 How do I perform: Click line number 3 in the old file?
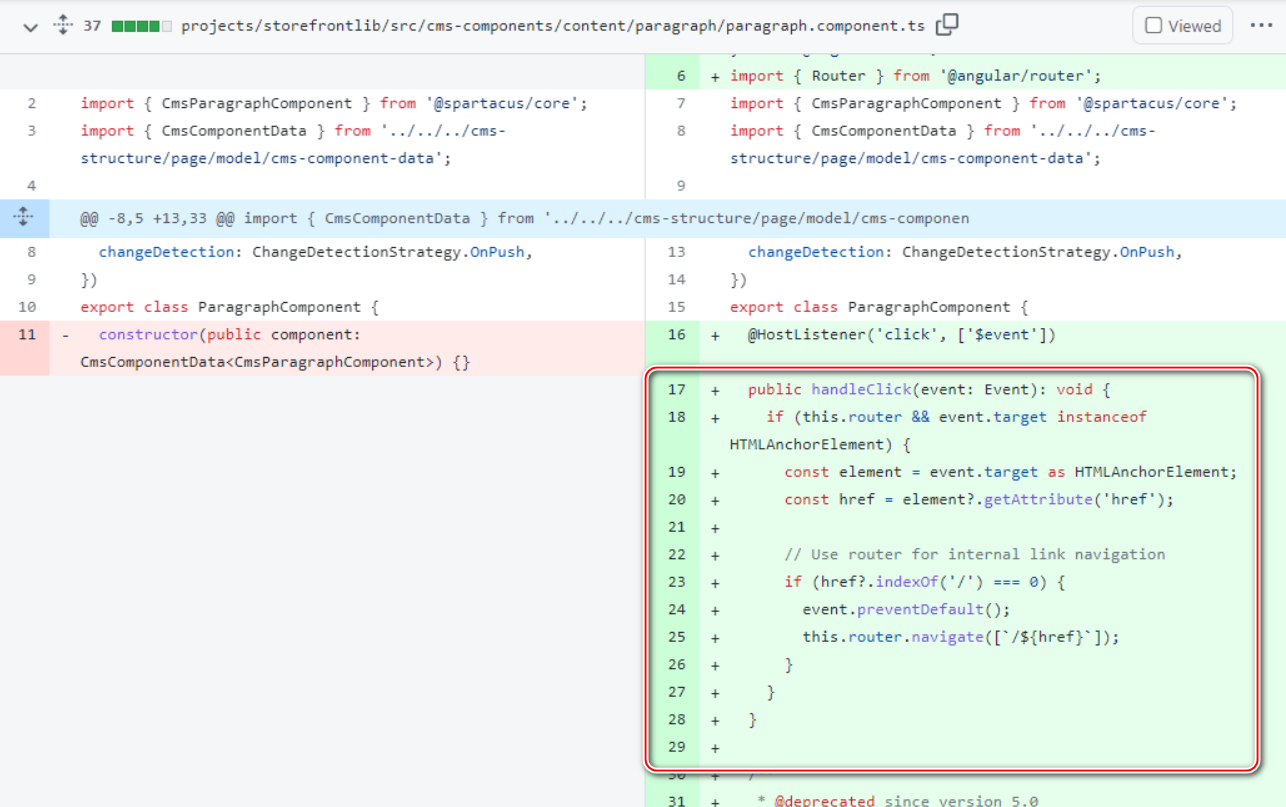click(32, 131)
